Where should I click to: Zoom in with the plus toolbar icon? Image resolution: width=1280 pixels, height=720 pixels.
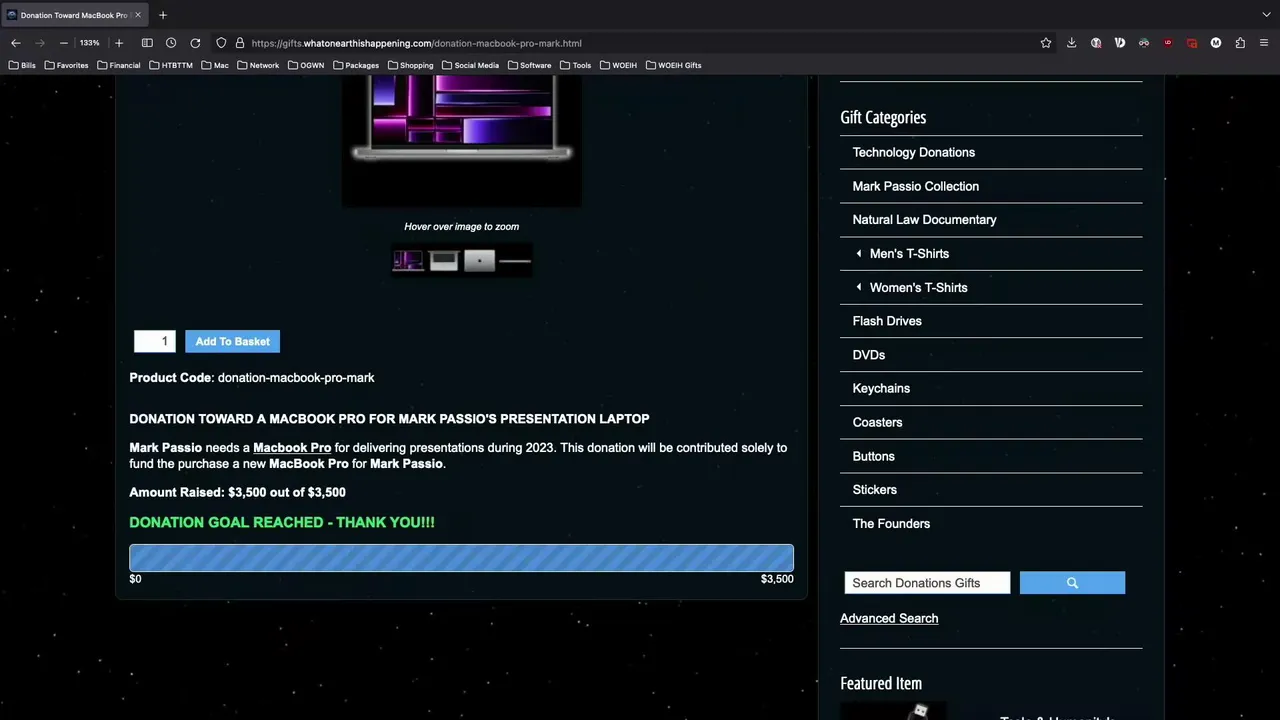[x=119, y=43]
